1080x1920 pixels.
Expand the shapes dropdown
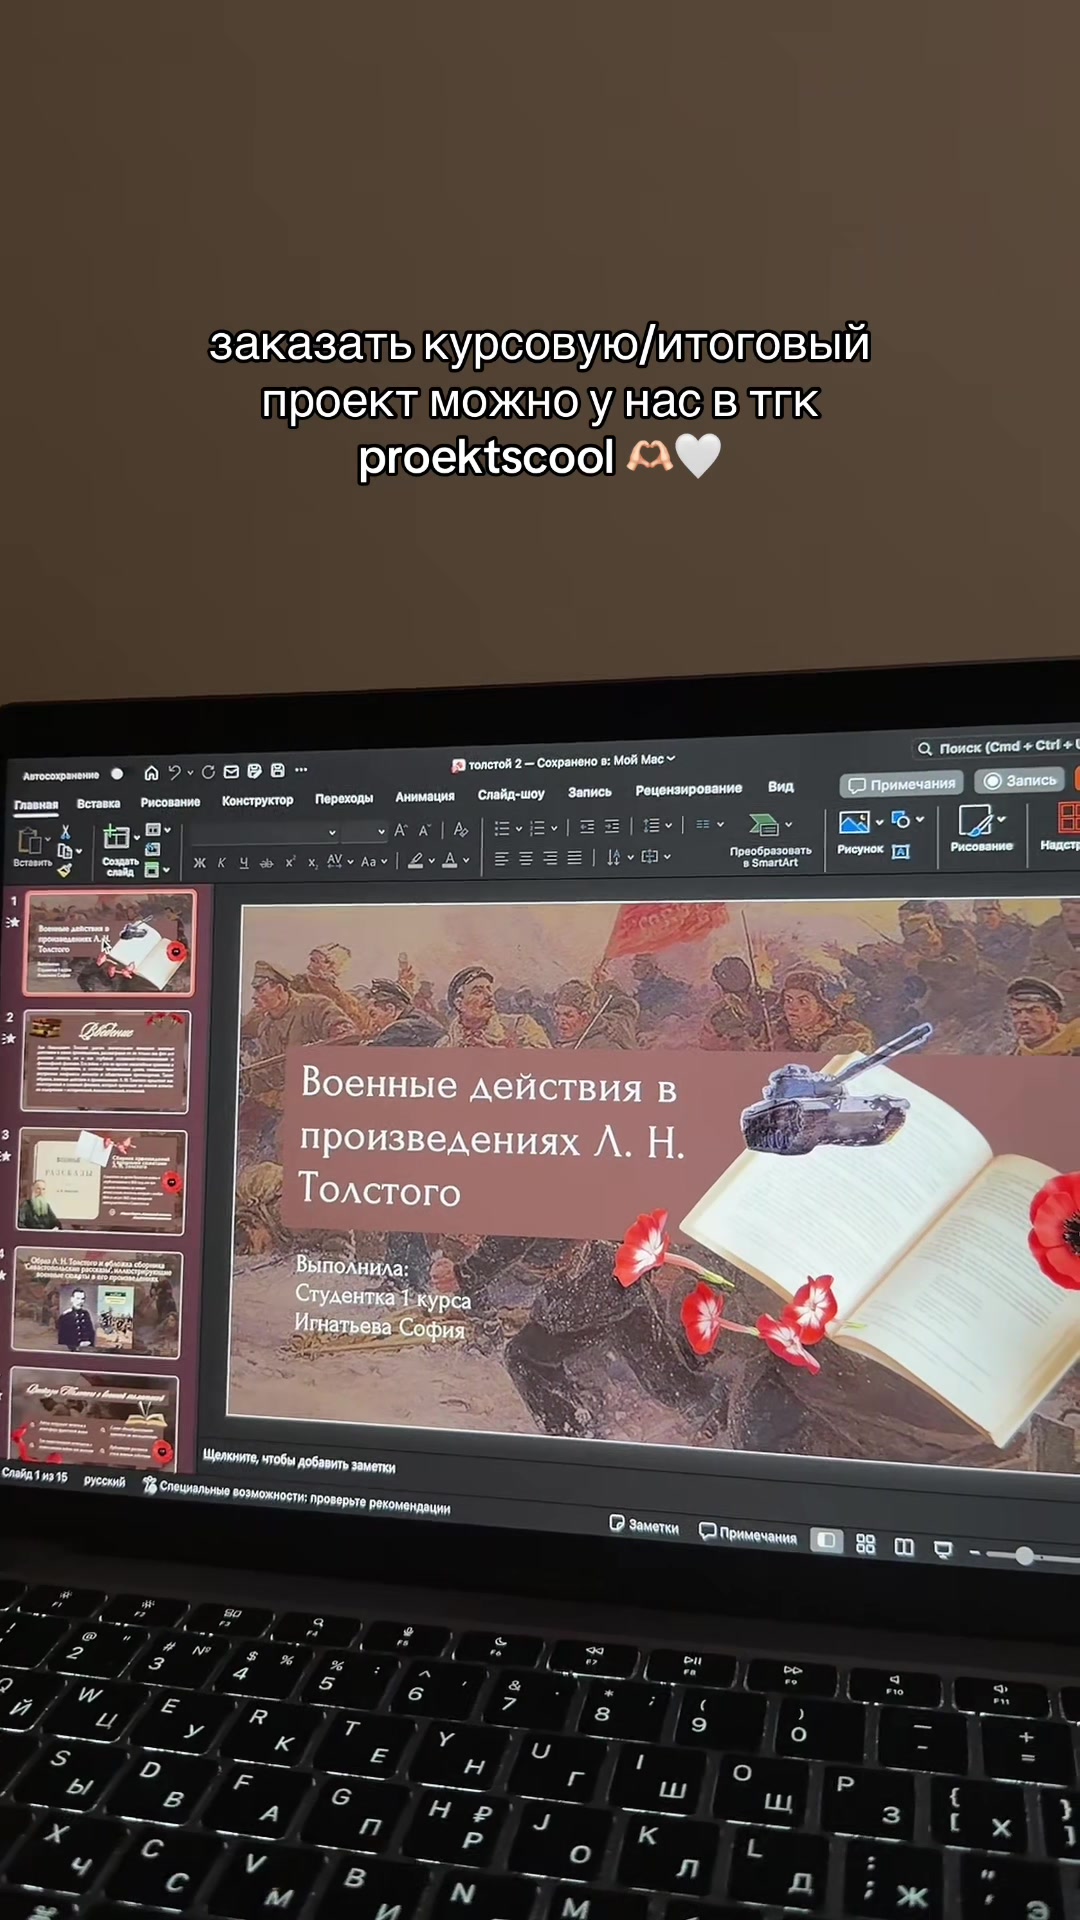(919, 819)
